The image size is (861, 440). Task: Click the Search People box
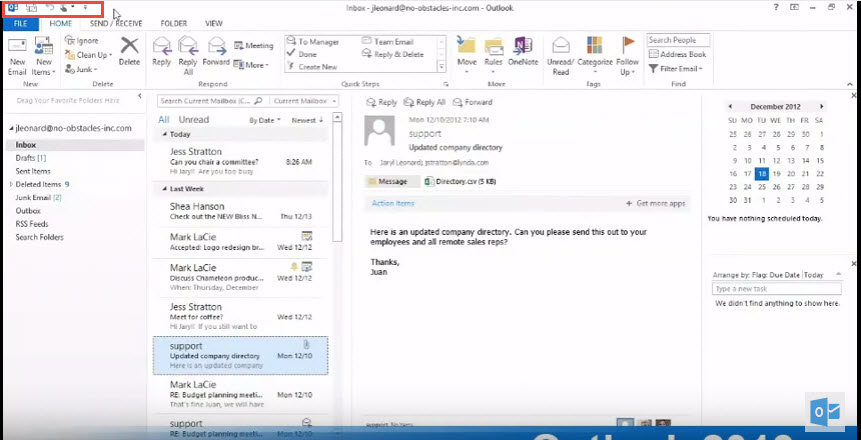[x=678, y=40]
